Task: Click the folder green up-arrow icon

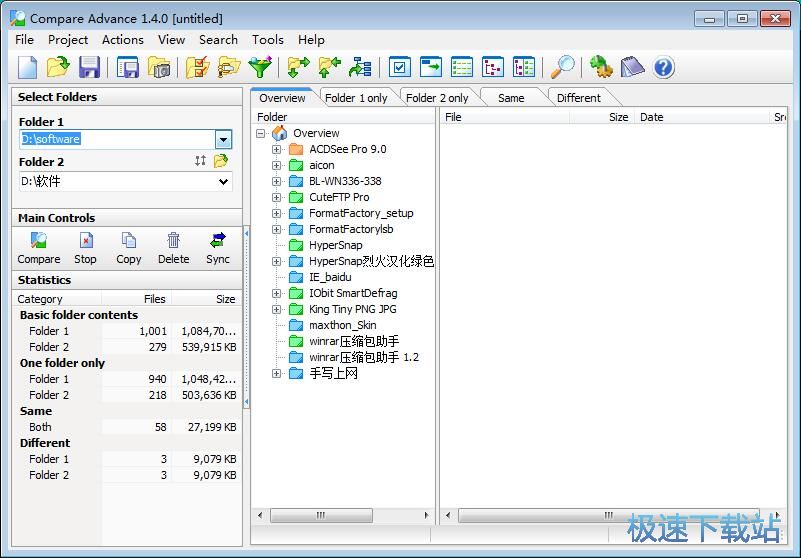Action: tap(329, 67)
